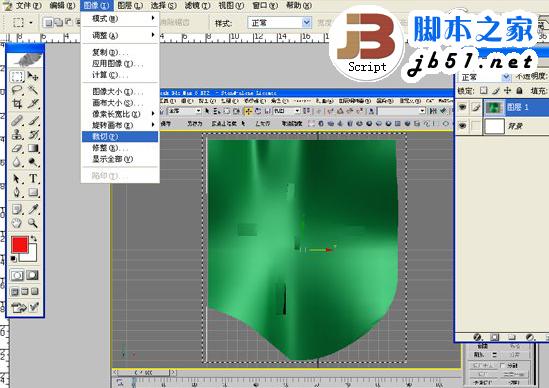Open the 样式 style dropdown
The image size is (549, 388).
[x=307, y=23]
